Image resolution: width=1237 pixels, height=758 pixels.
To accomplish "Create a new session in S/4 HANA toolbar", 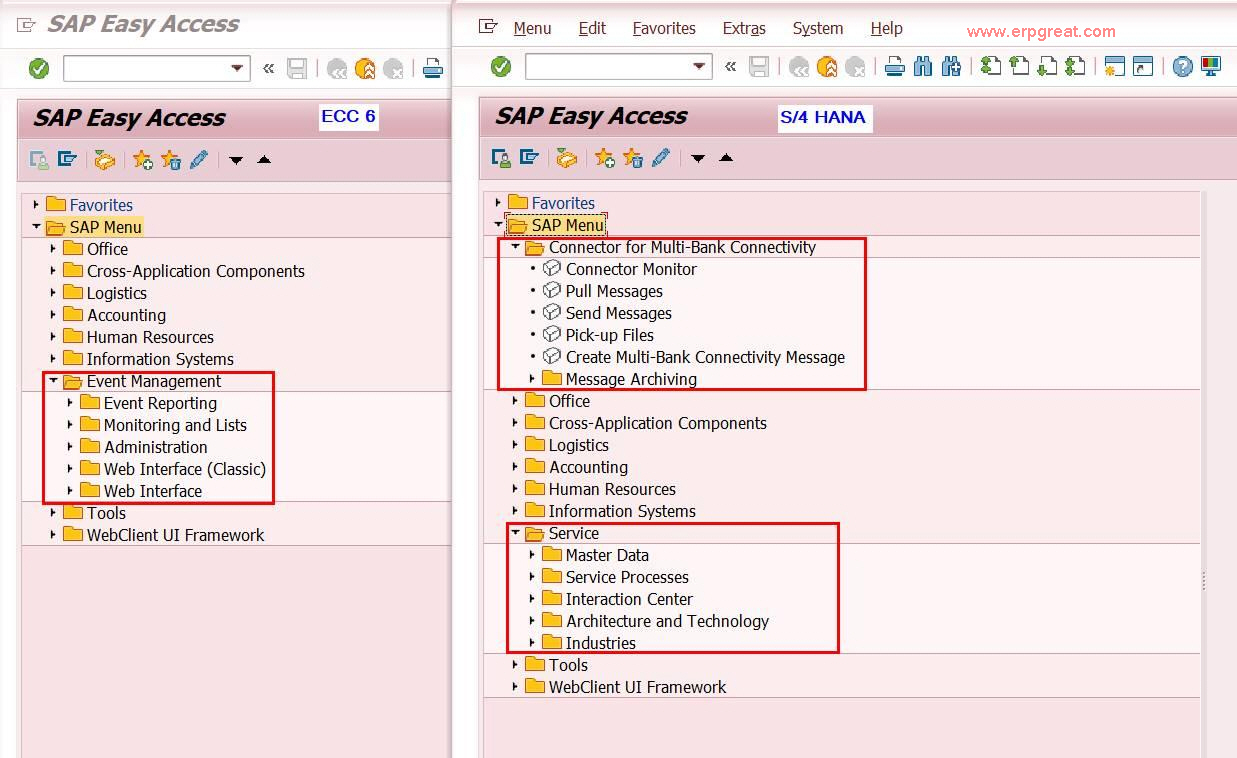I will click(1115, 67).
